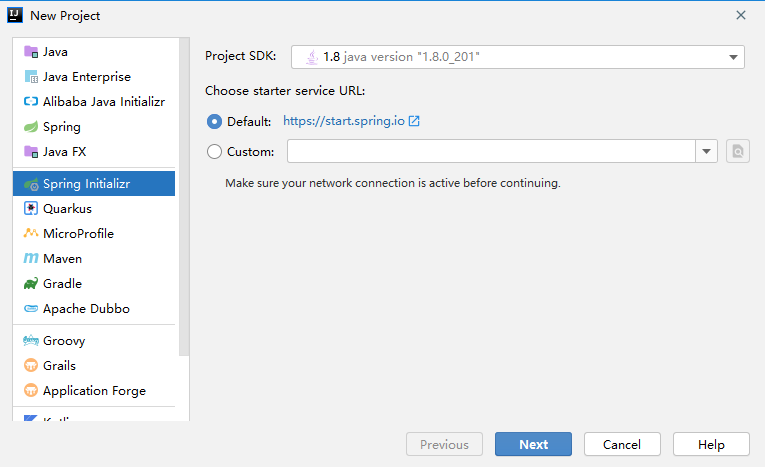Click the Maven 'm' icon
This screenshot has width=765, height=467.
pyautogui.click(x=30, y=259)
